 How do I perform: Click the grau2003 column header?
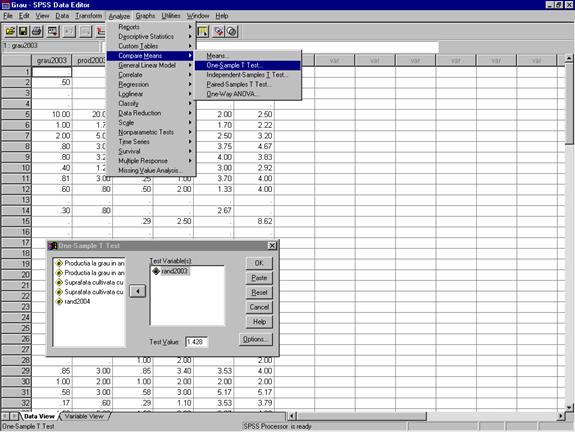52,61
